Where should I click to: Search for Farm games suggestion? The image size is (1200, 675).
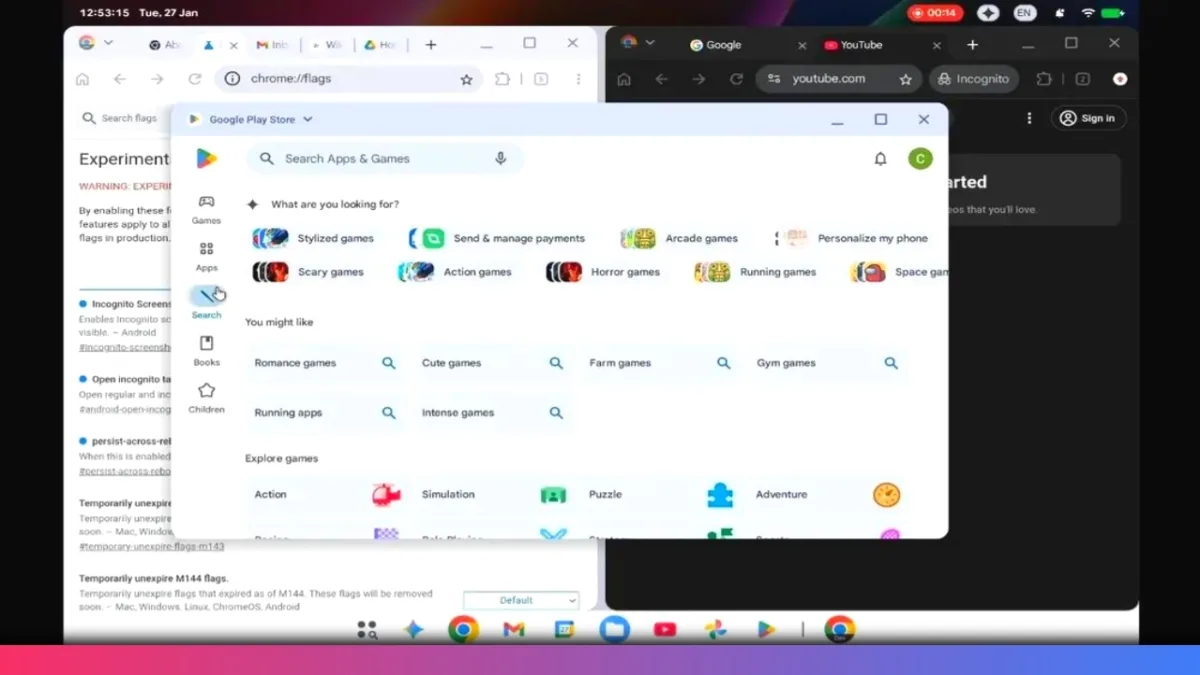660,363
